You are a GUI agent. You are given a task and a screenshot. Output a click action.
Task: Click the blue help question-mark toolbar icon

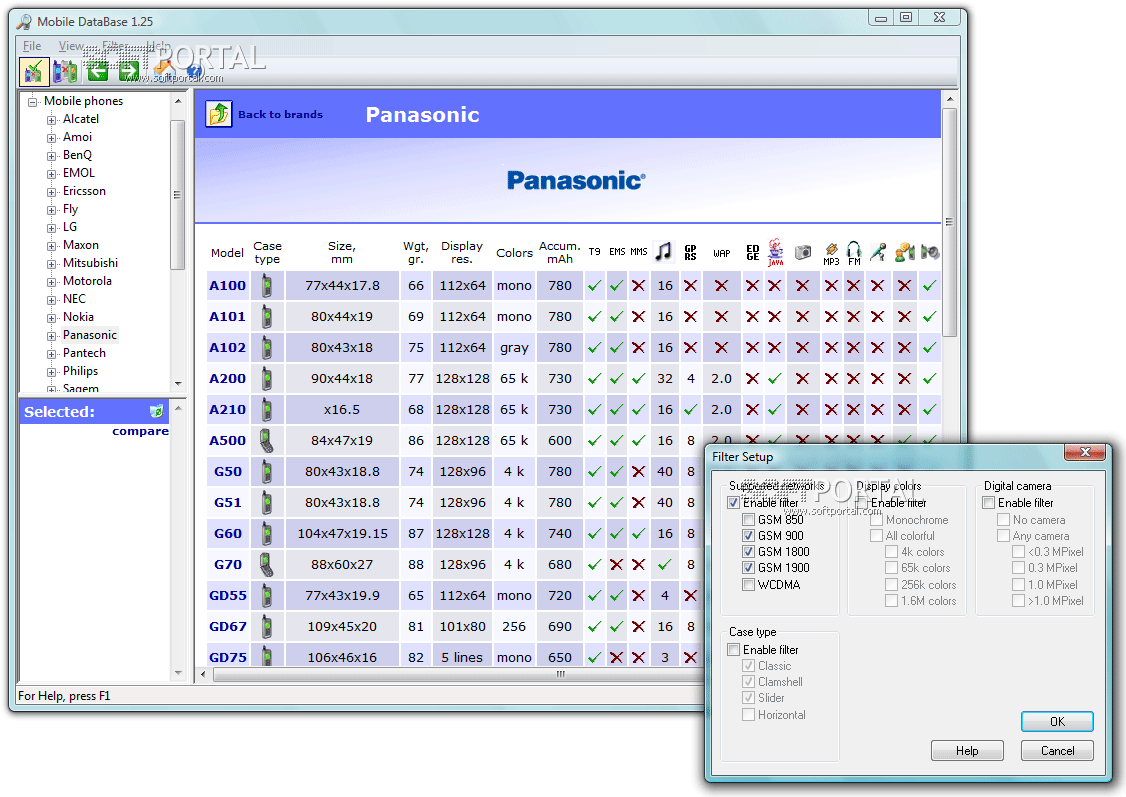[x=194, y=71]
